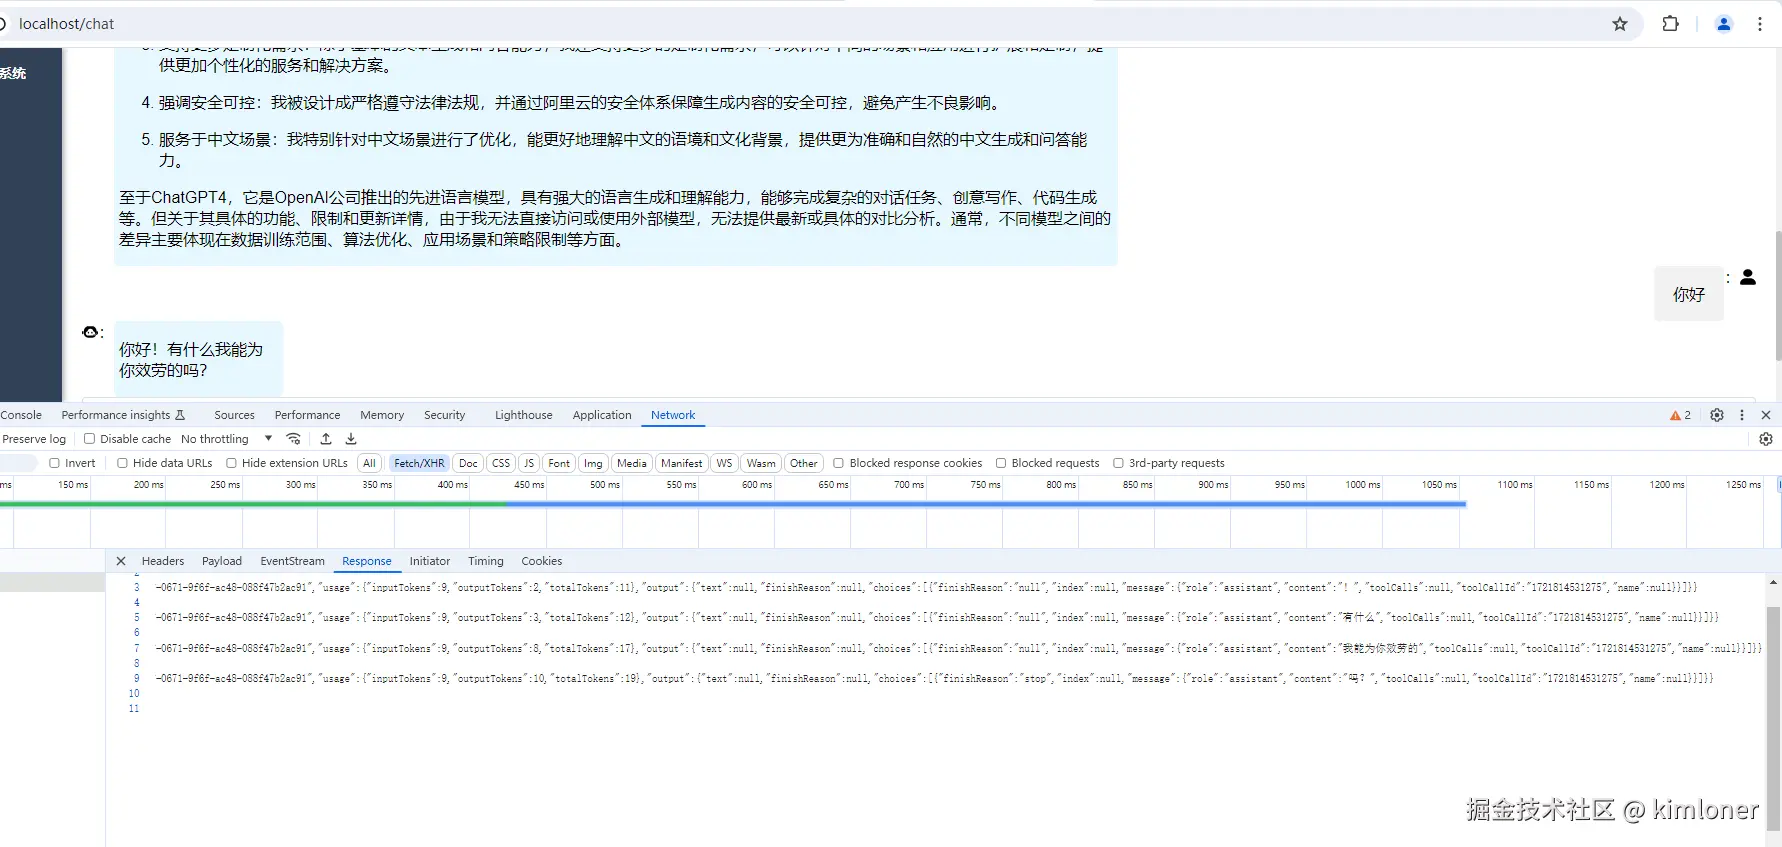Viewport: 1782px width, 847px height.
Task: Click the page vertical scrollbar
Action: pos(1778,294)
